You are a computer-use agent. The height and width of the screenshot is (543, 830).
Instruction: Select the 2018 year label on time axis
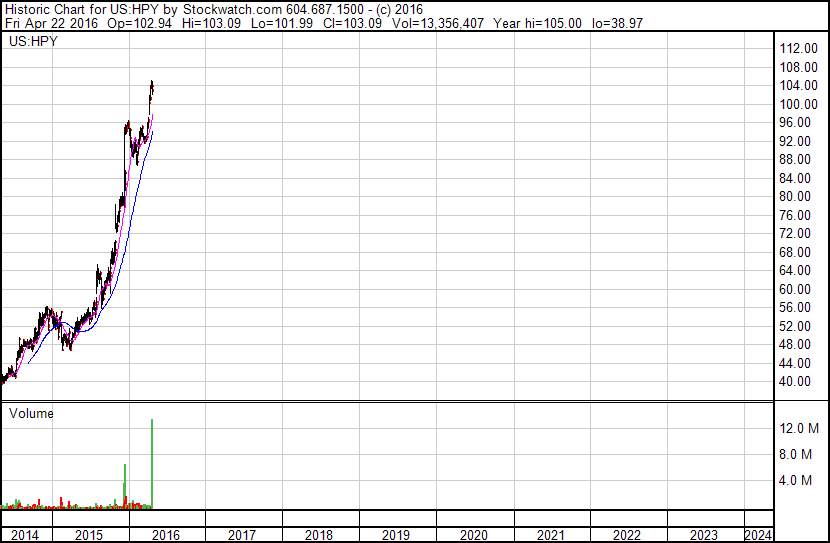pos(319,535)
